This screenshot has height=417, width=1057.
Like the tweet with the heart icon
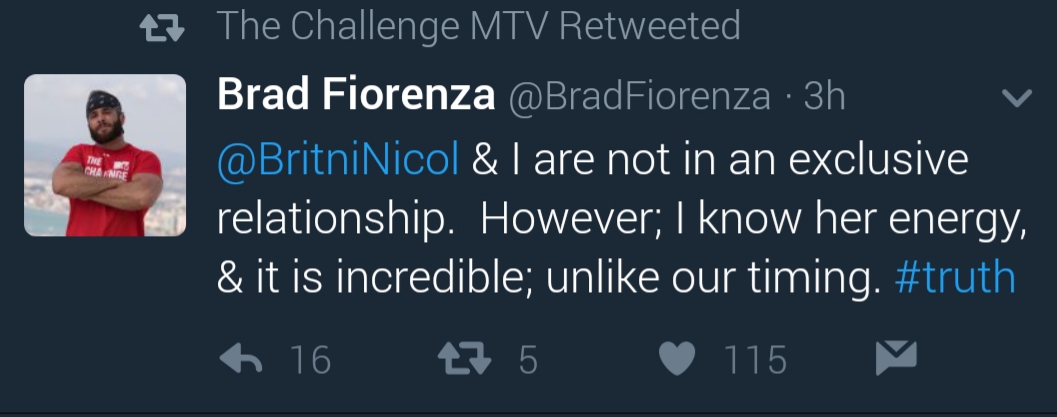(676, 358)
